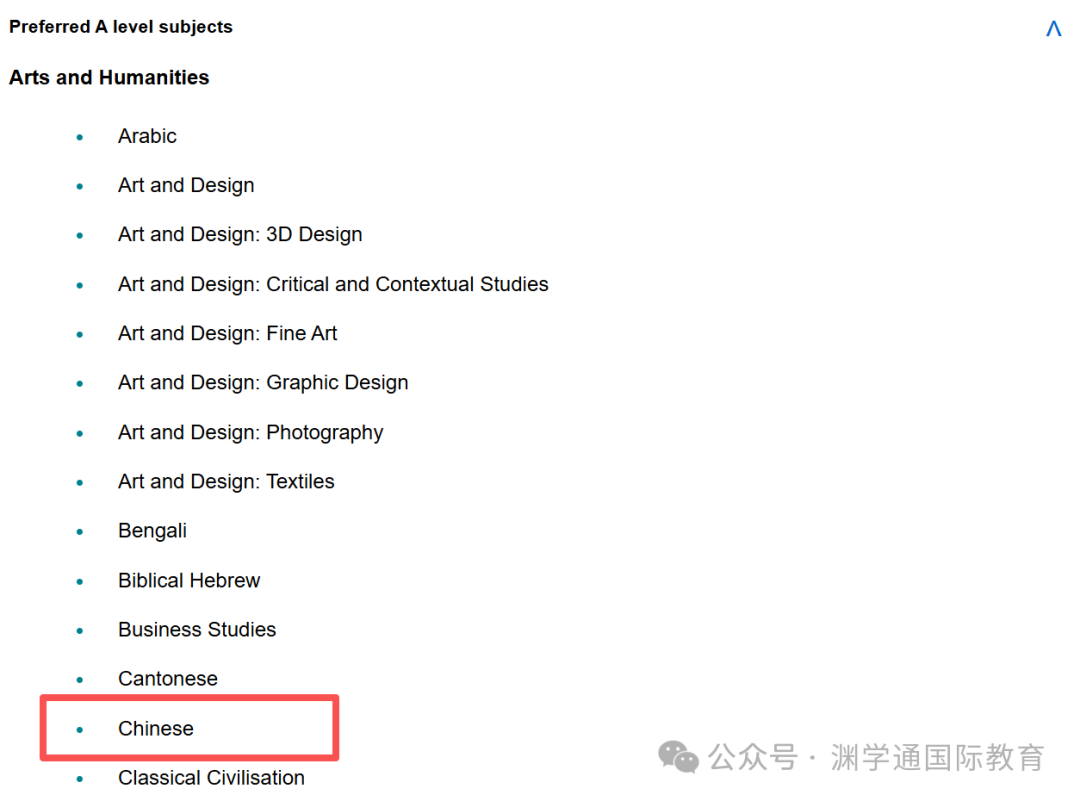
Task: Select Art and Design: Graphic Design
Action: [263, 382]
